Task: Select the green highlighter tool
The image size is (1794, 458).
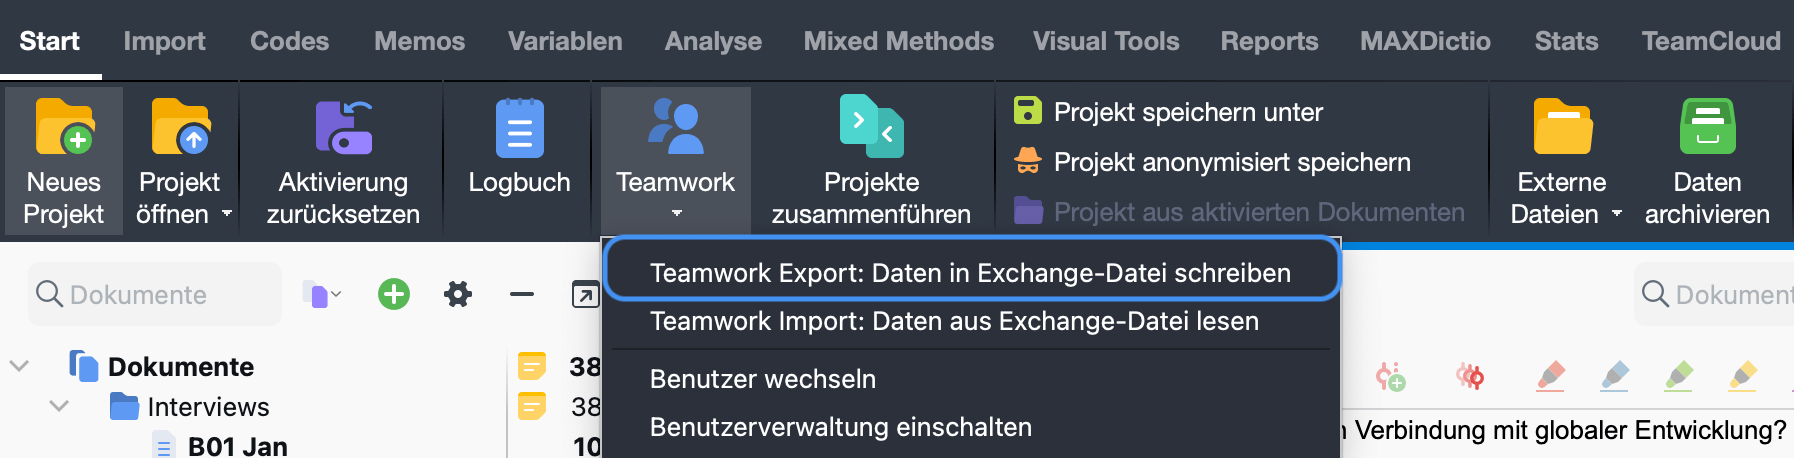Action: click(x=1678, y=376)
